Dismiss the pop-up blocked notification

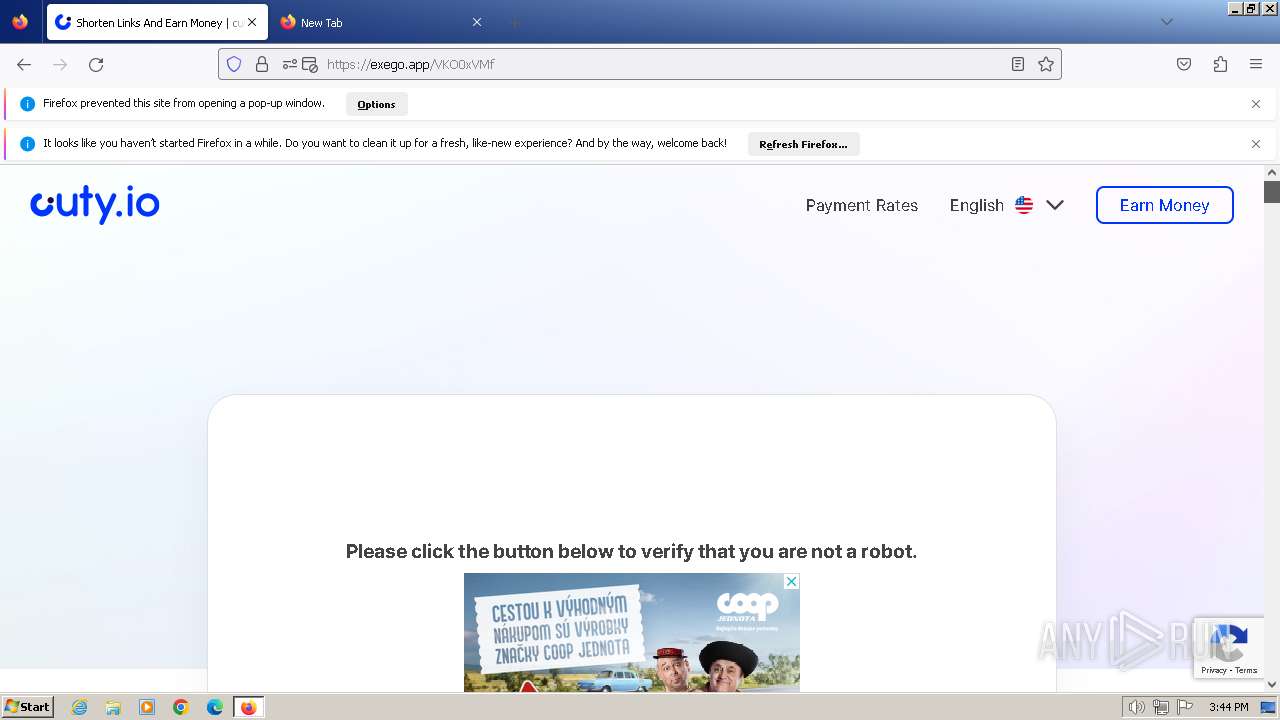click(x=1256, y=104)
